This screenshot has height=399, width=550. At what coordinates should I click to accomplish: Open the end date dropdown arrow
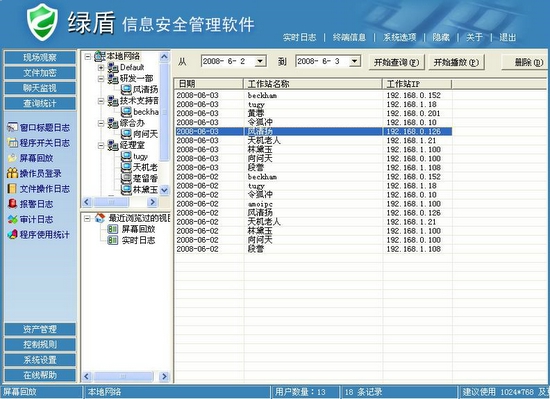355,61
